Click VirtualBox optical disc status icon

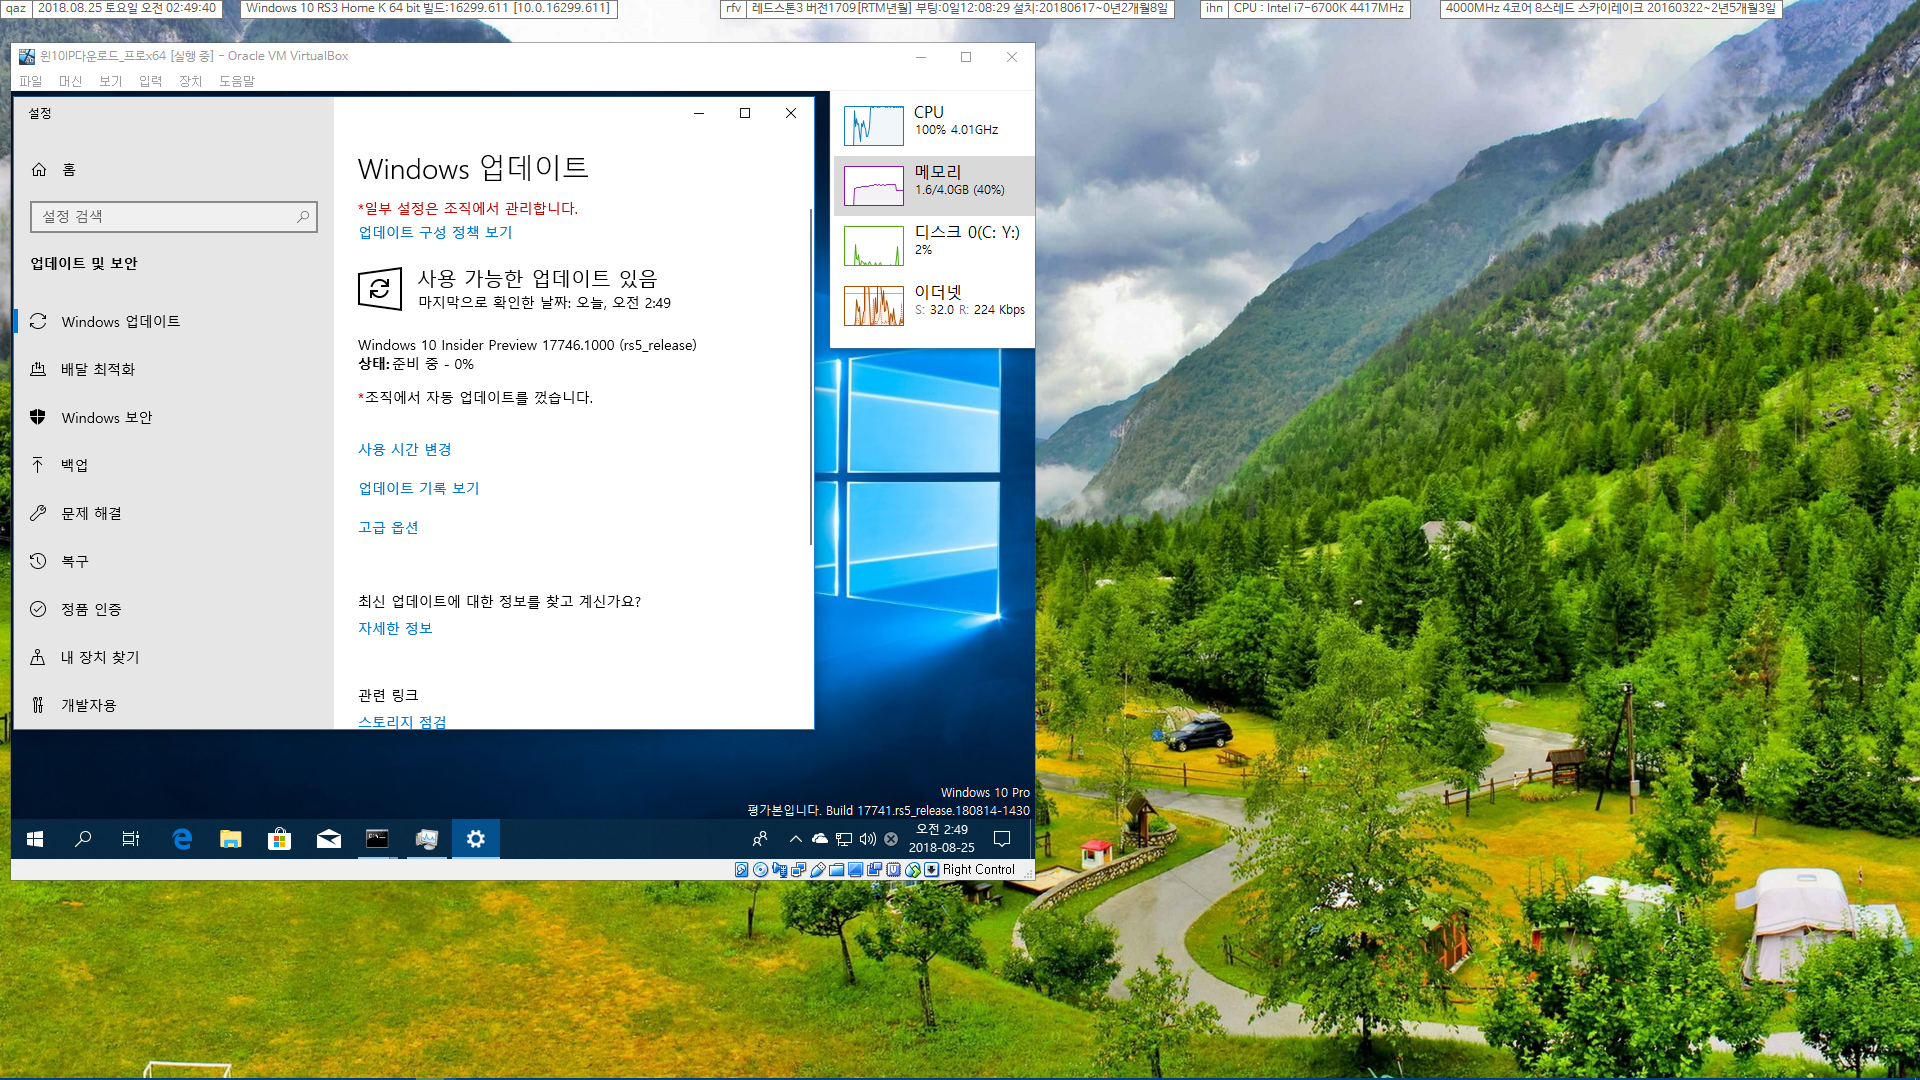(x=760, y=869)
